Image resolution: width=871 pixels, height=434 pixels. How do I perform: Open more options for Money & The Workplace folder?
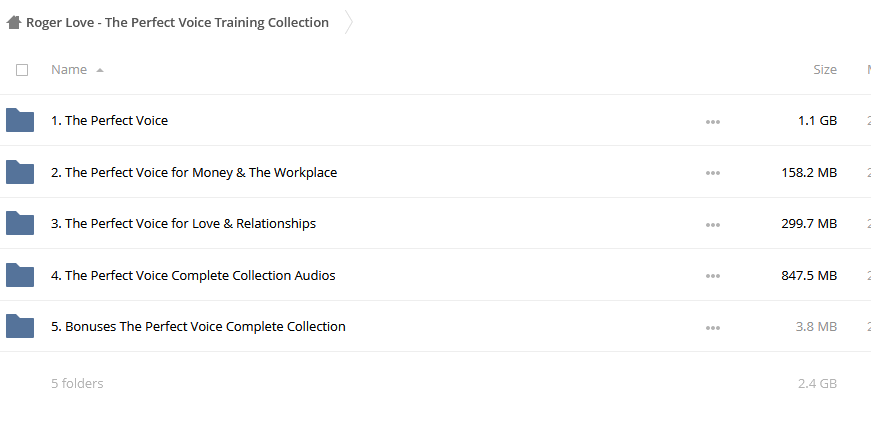(x=713, y=173)
